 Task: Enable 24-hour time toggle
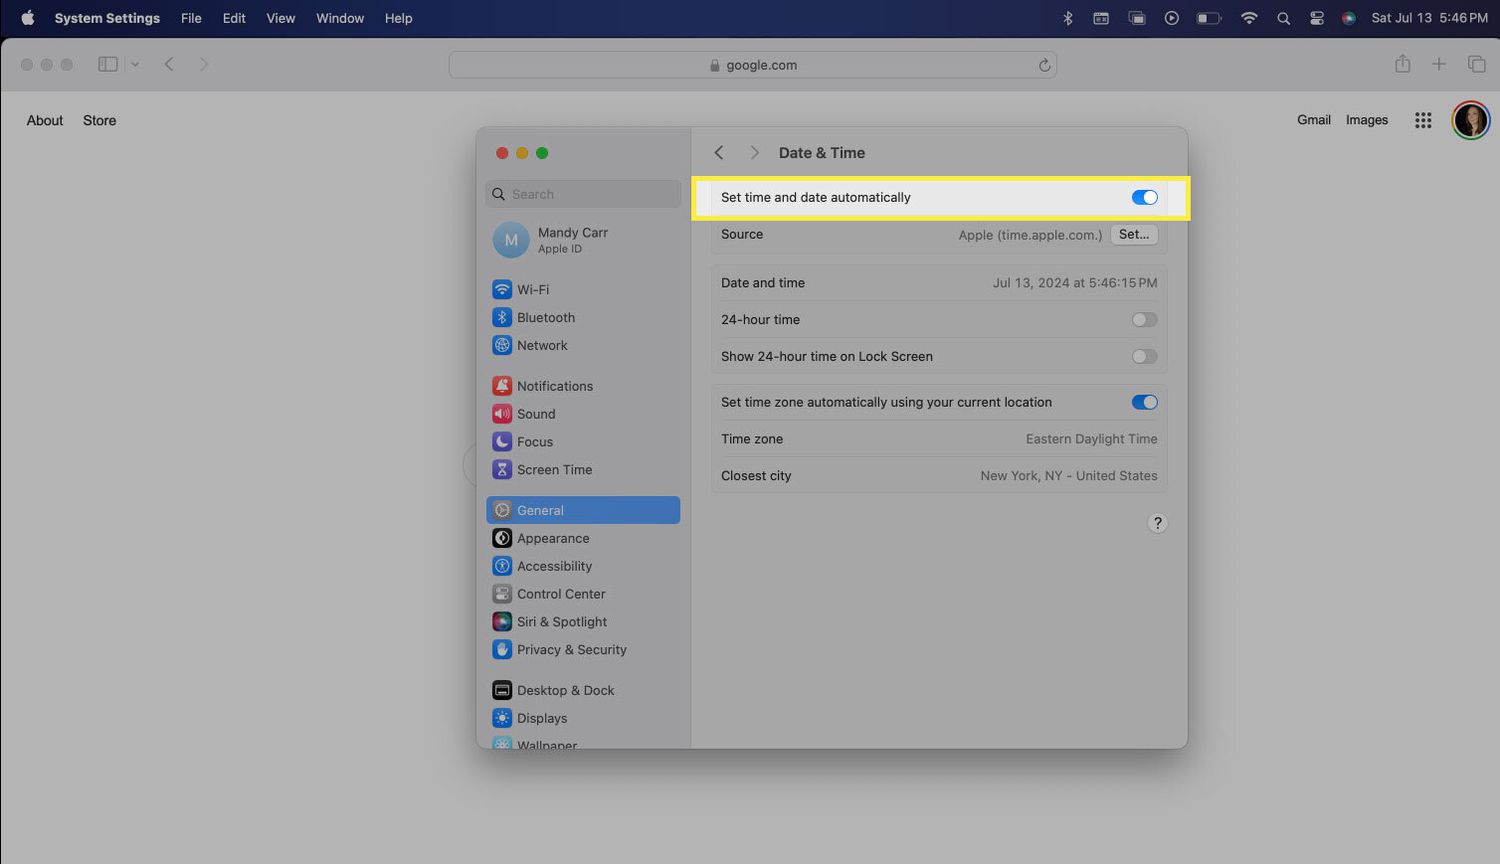coord(1144,320)
